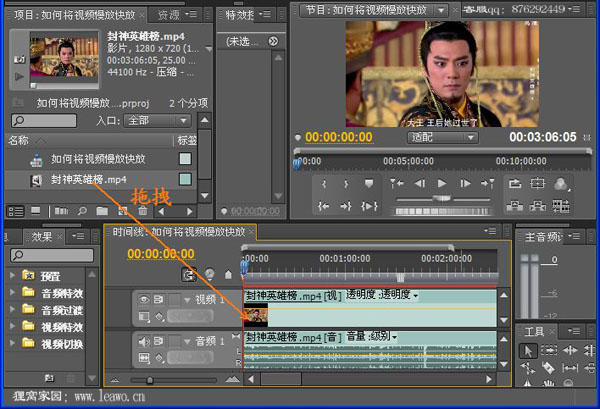Click the Automate to Sequence icon
The image size is (600, 409).
point(62,211)
